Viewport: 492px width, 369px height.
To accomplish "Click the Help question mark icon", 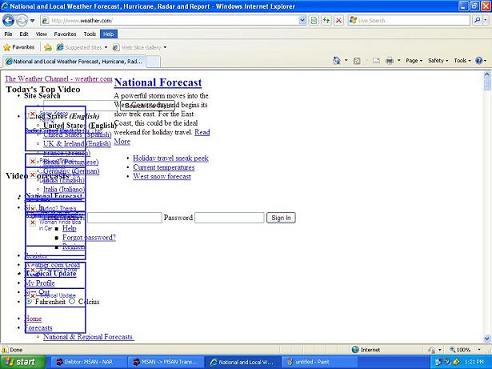I will point(479,61).
